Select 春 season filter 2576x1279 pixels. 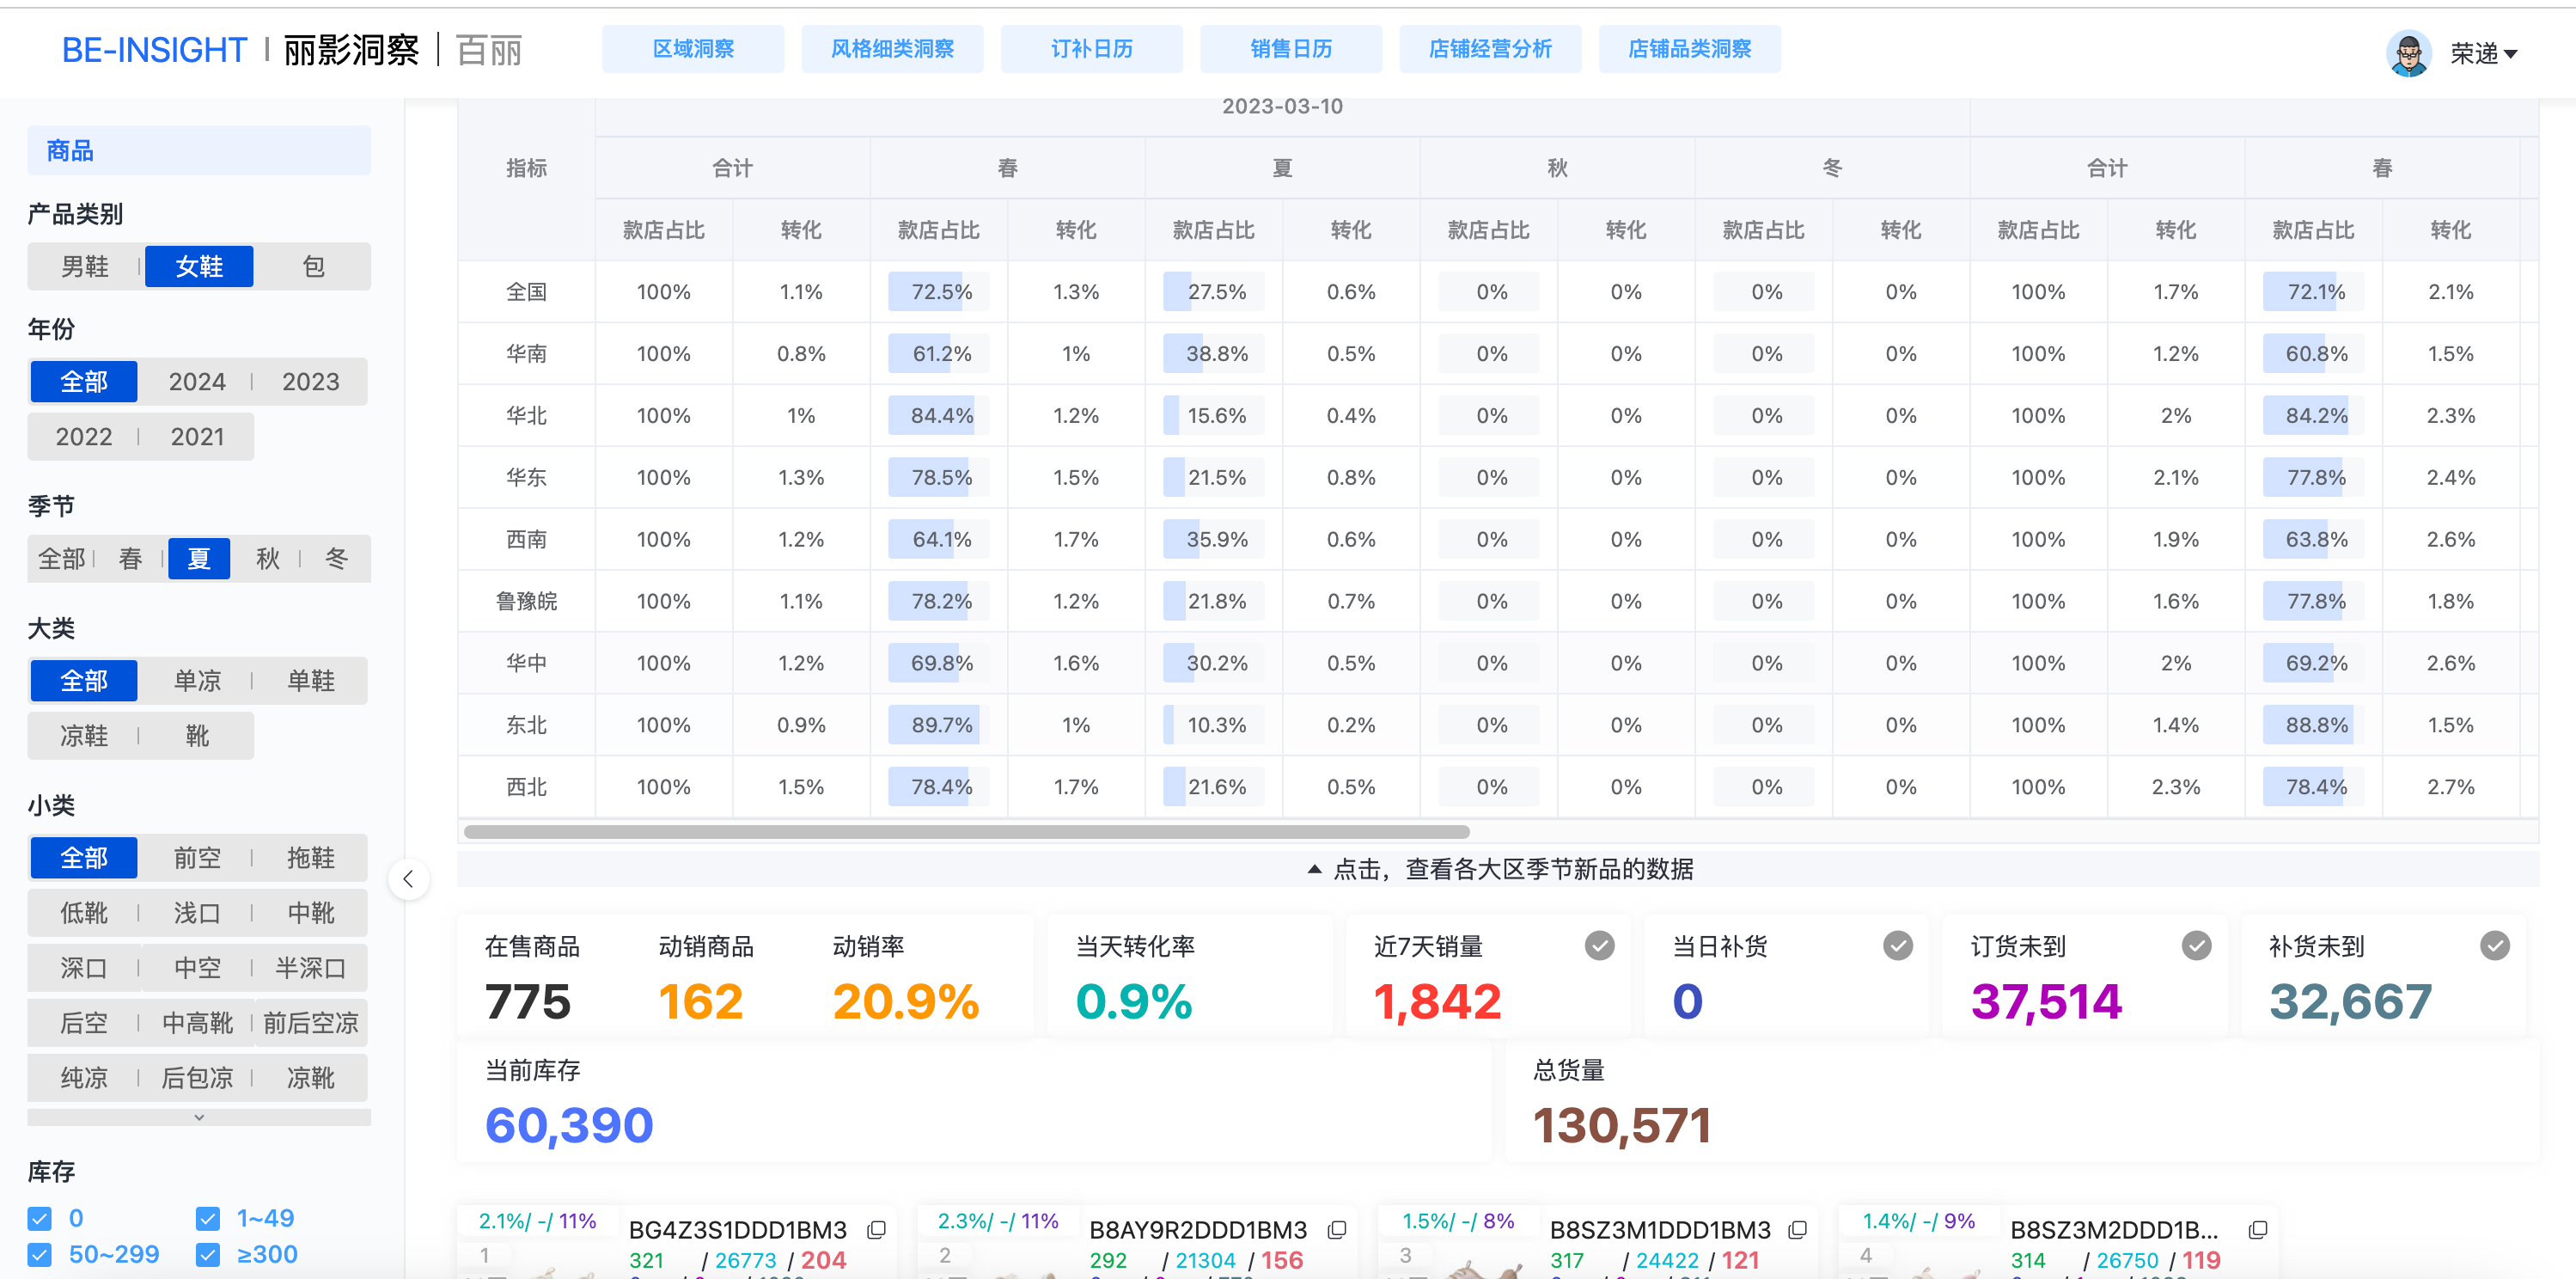130,558
